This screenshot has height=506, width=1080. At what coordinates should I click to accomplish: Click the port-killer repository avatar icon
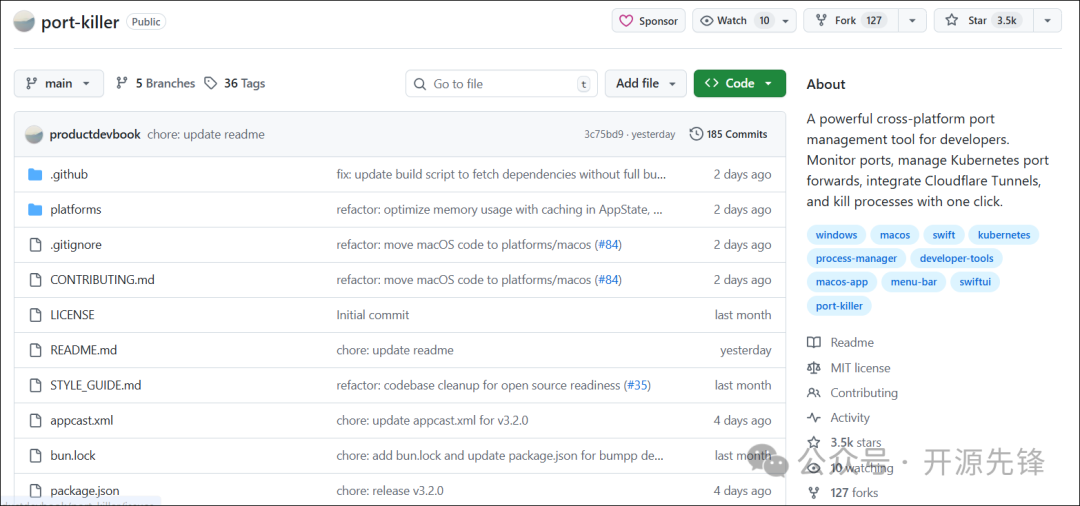(x=24, y=21)
